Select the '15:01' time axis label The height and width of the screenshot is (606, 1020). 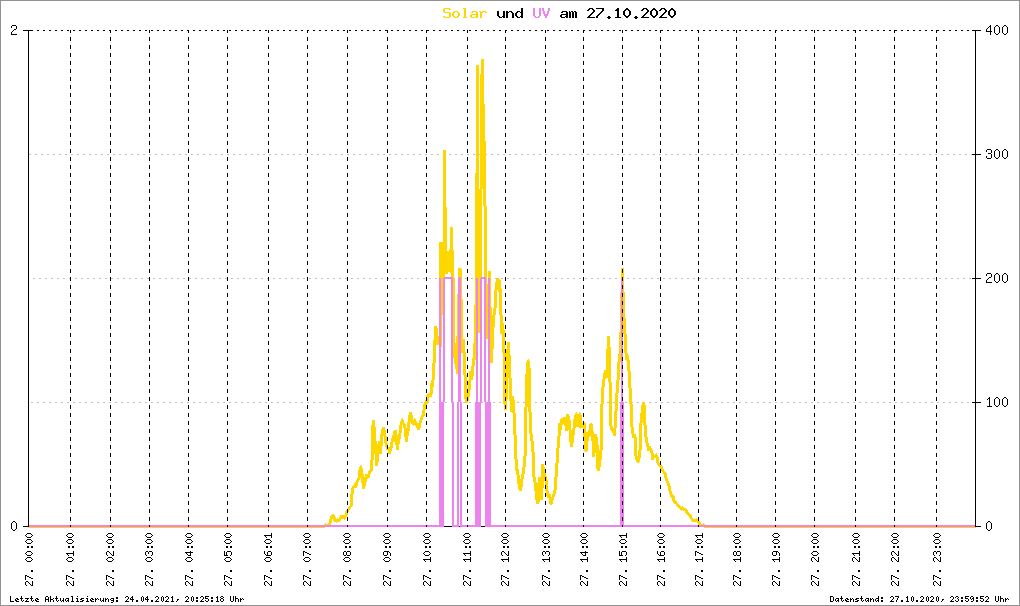[x=623, y=559]
